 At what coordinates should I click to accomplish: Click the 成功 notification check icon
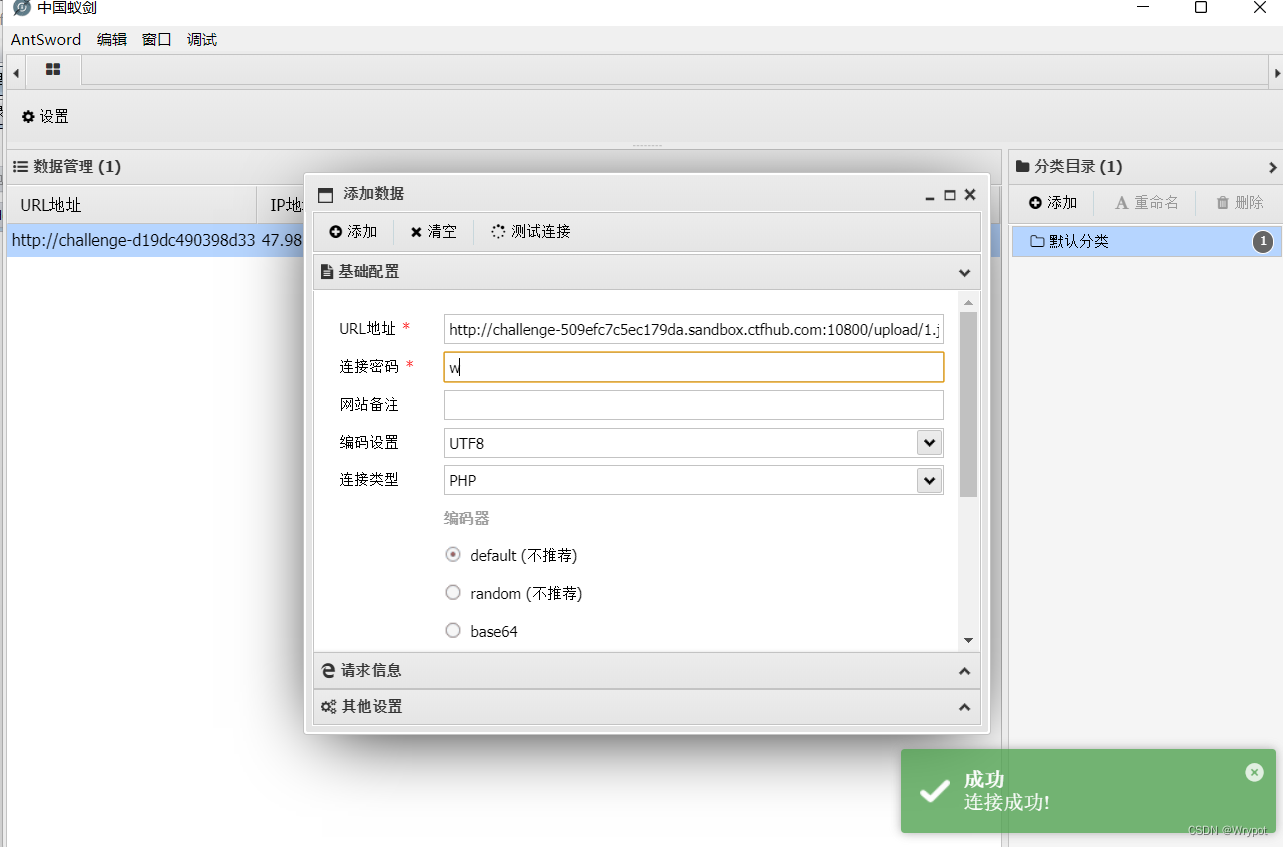point(935,791)
